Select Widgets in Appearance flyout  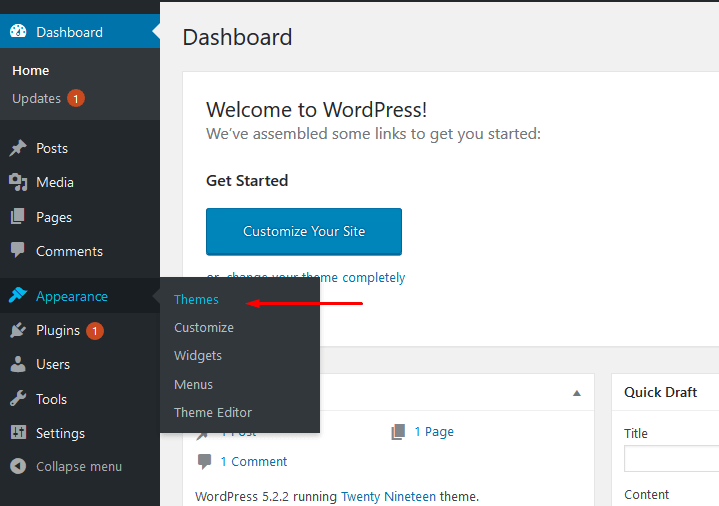[198, 356]
